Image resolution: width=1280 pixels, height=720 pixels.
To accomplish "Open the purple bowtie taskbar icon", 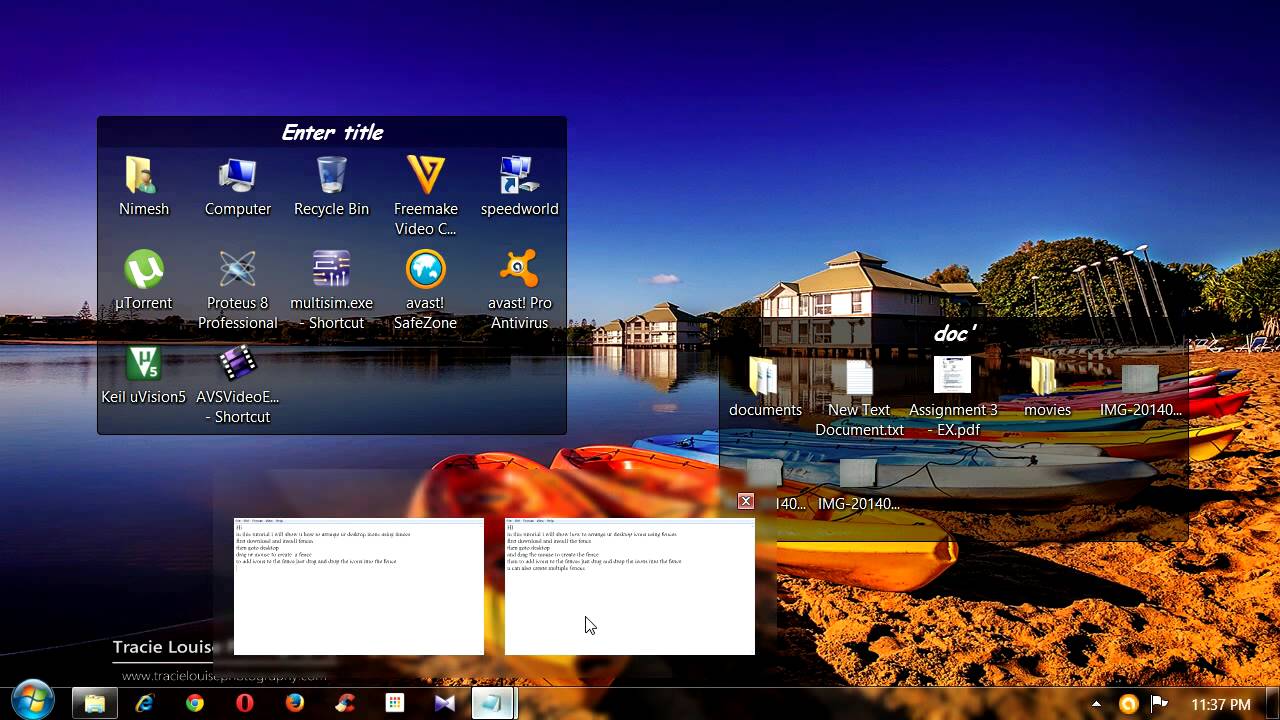I will click(x=445, y=704).
